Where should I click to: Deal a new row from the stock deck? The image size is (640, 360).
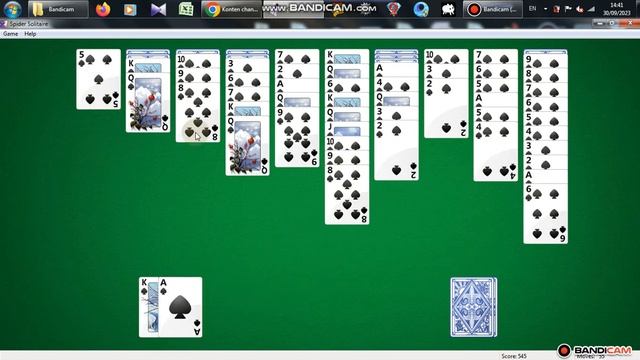click(473, 307)
